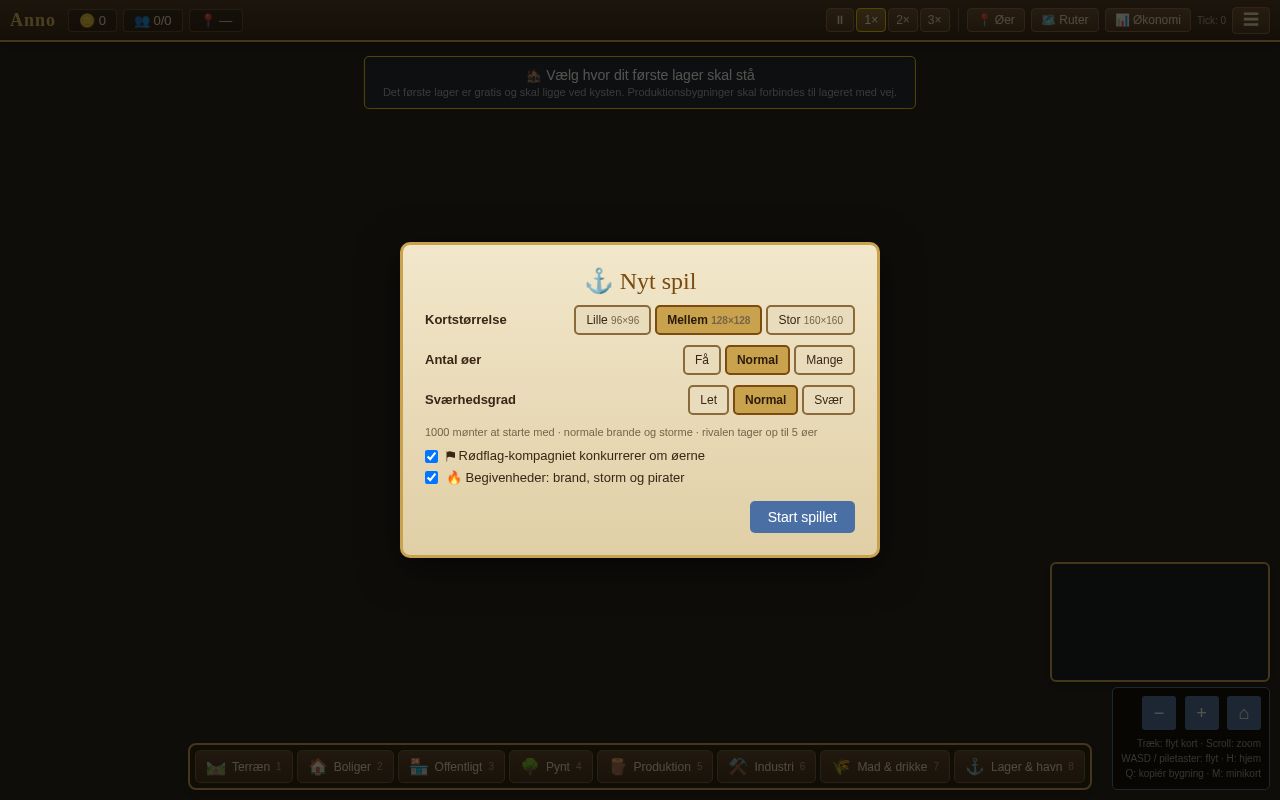The height and width of the screenshot is (800, 1280).
Task: Pause the game with pause icon
Action: coord(840,20)
